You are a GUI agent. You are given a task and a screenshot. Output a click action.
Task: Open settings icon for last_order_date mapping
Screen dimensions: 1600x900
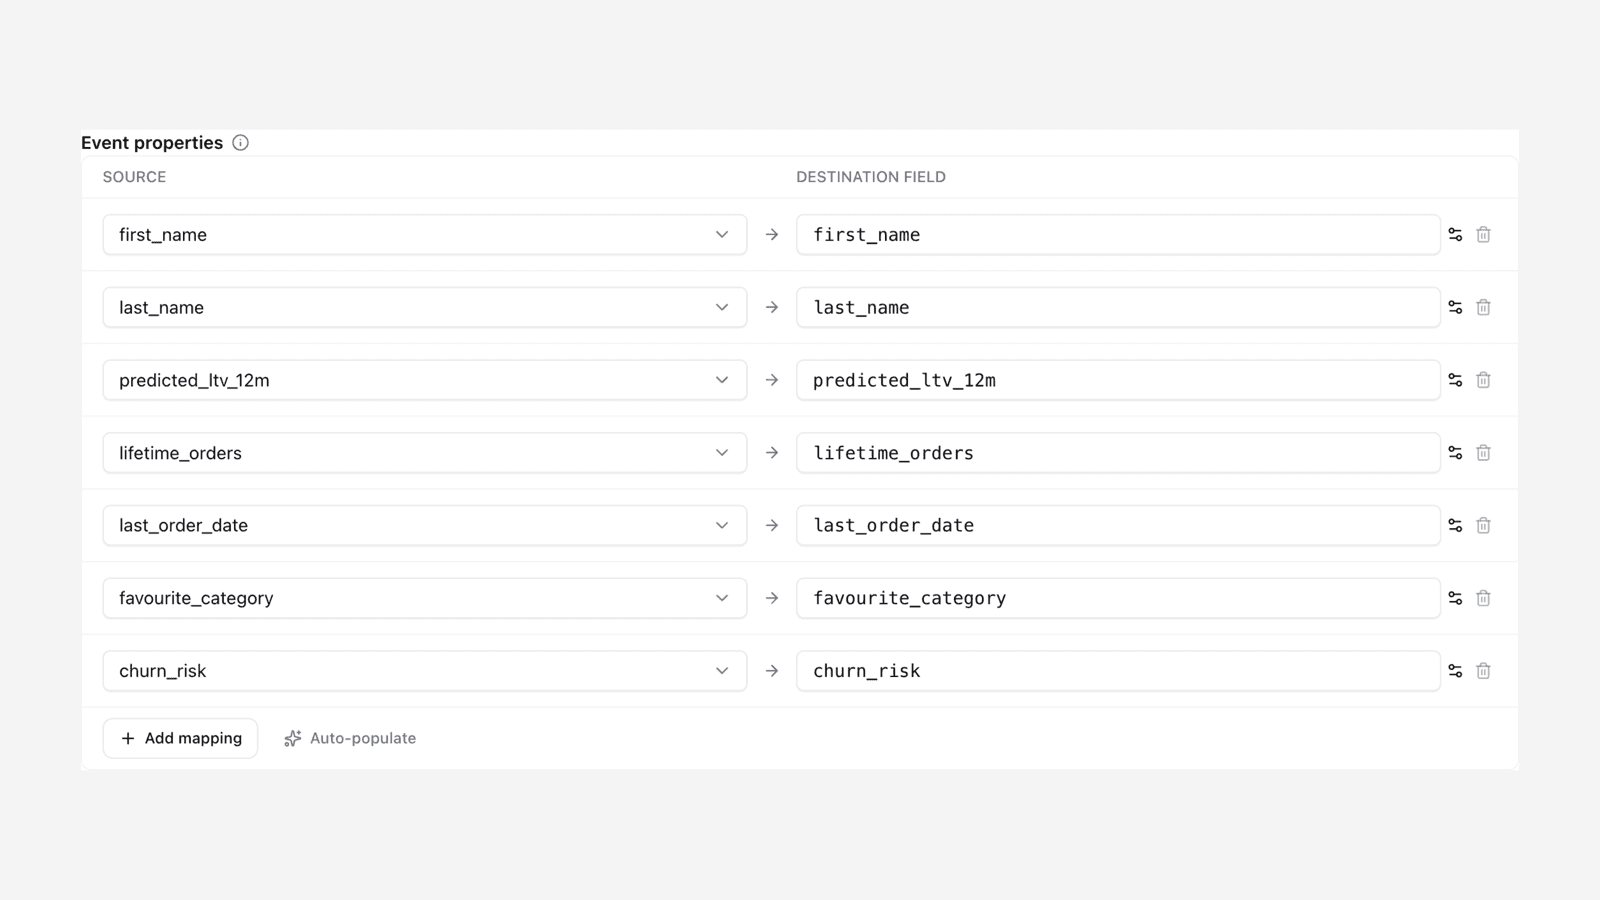(x=1455, y=526)
